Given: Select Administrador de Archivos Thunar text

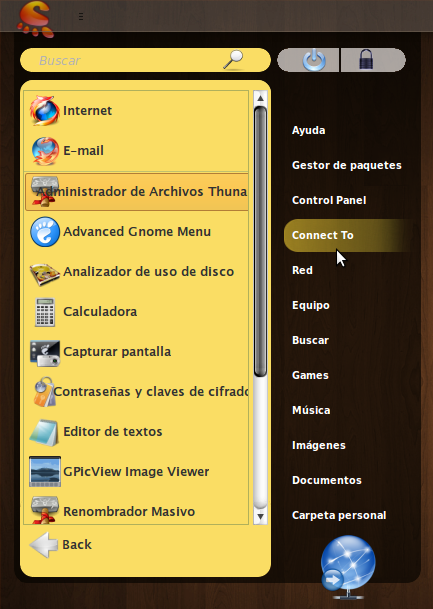Looking at the screenshot, I should point(141,191).
